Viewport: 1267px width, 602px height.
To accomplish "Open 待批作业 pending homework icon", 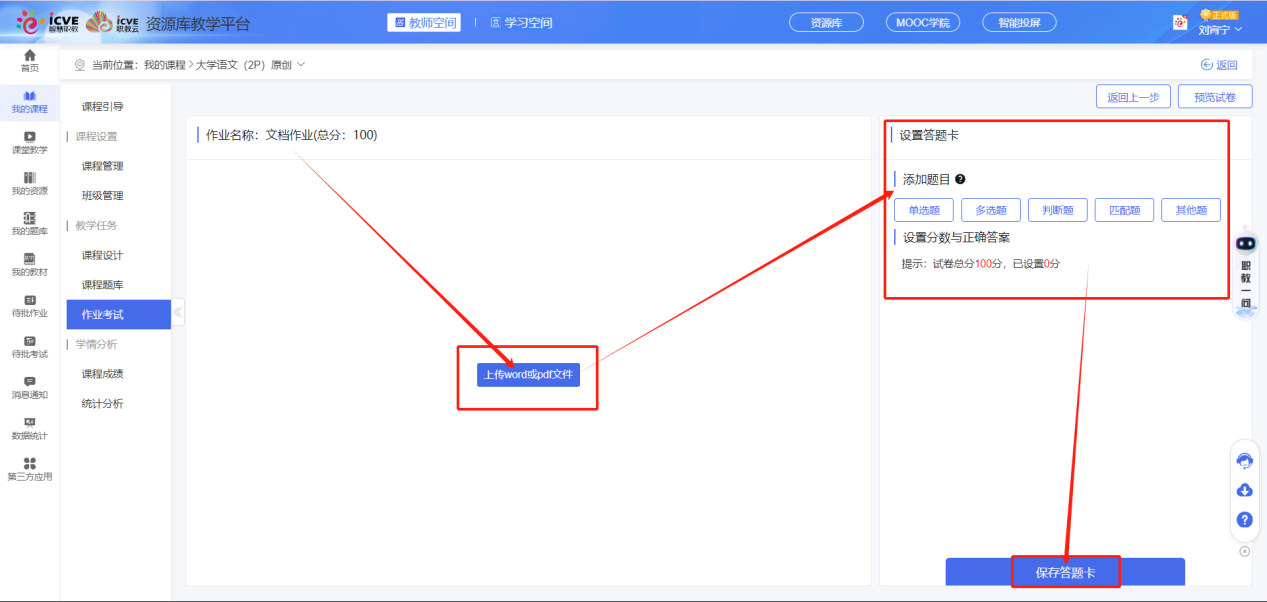I will (30, 305).
